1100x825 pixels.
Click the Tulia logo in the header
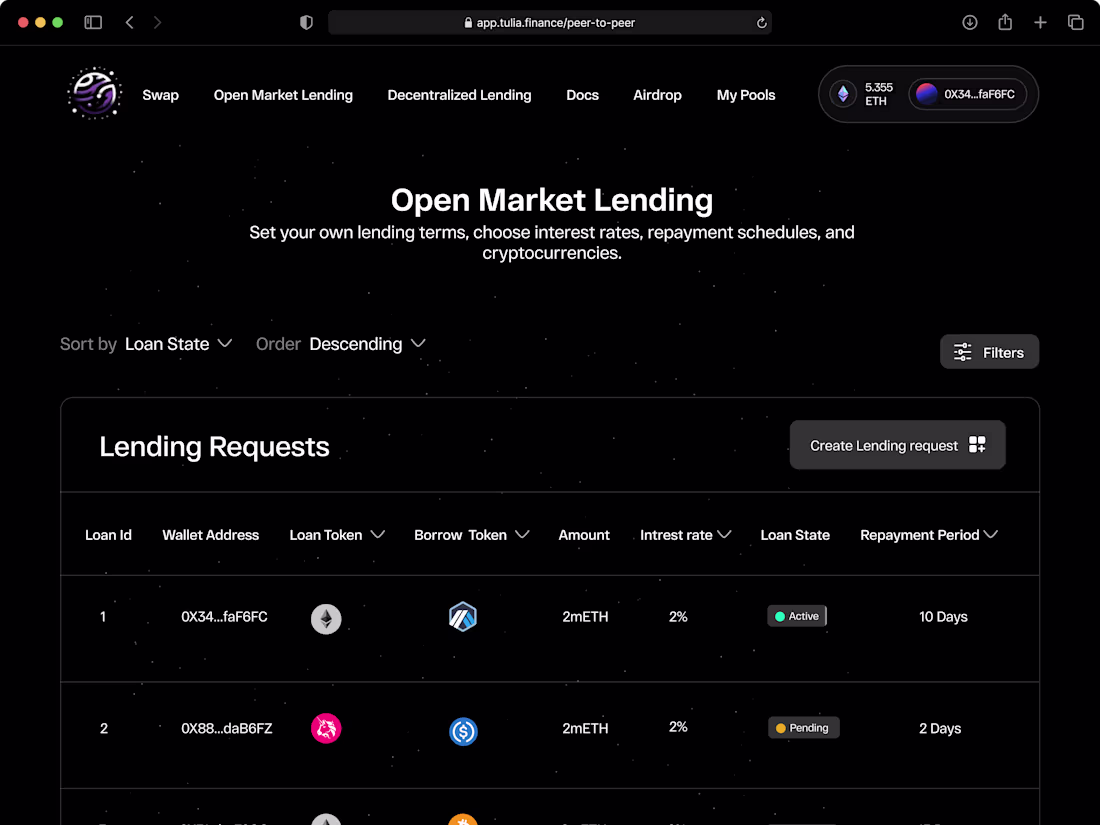coord(93,93)
